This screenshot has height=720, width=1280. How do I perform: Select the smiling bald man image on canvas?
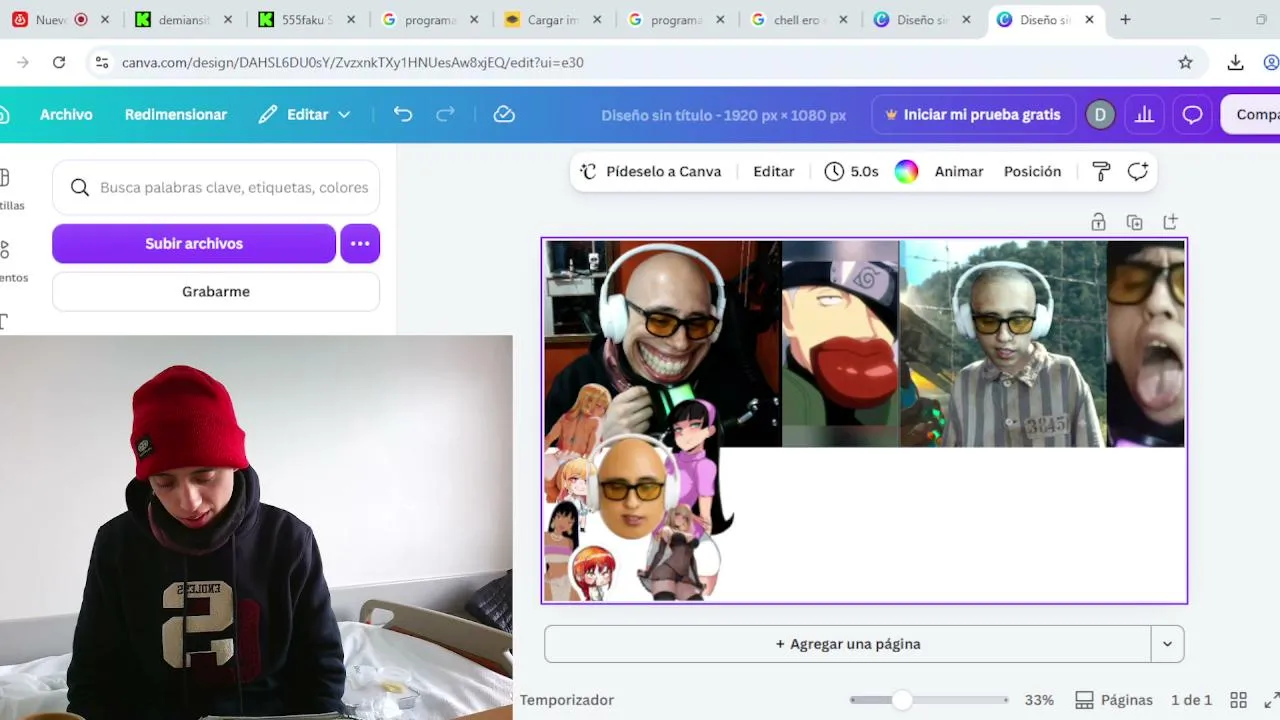pos(662,342)
